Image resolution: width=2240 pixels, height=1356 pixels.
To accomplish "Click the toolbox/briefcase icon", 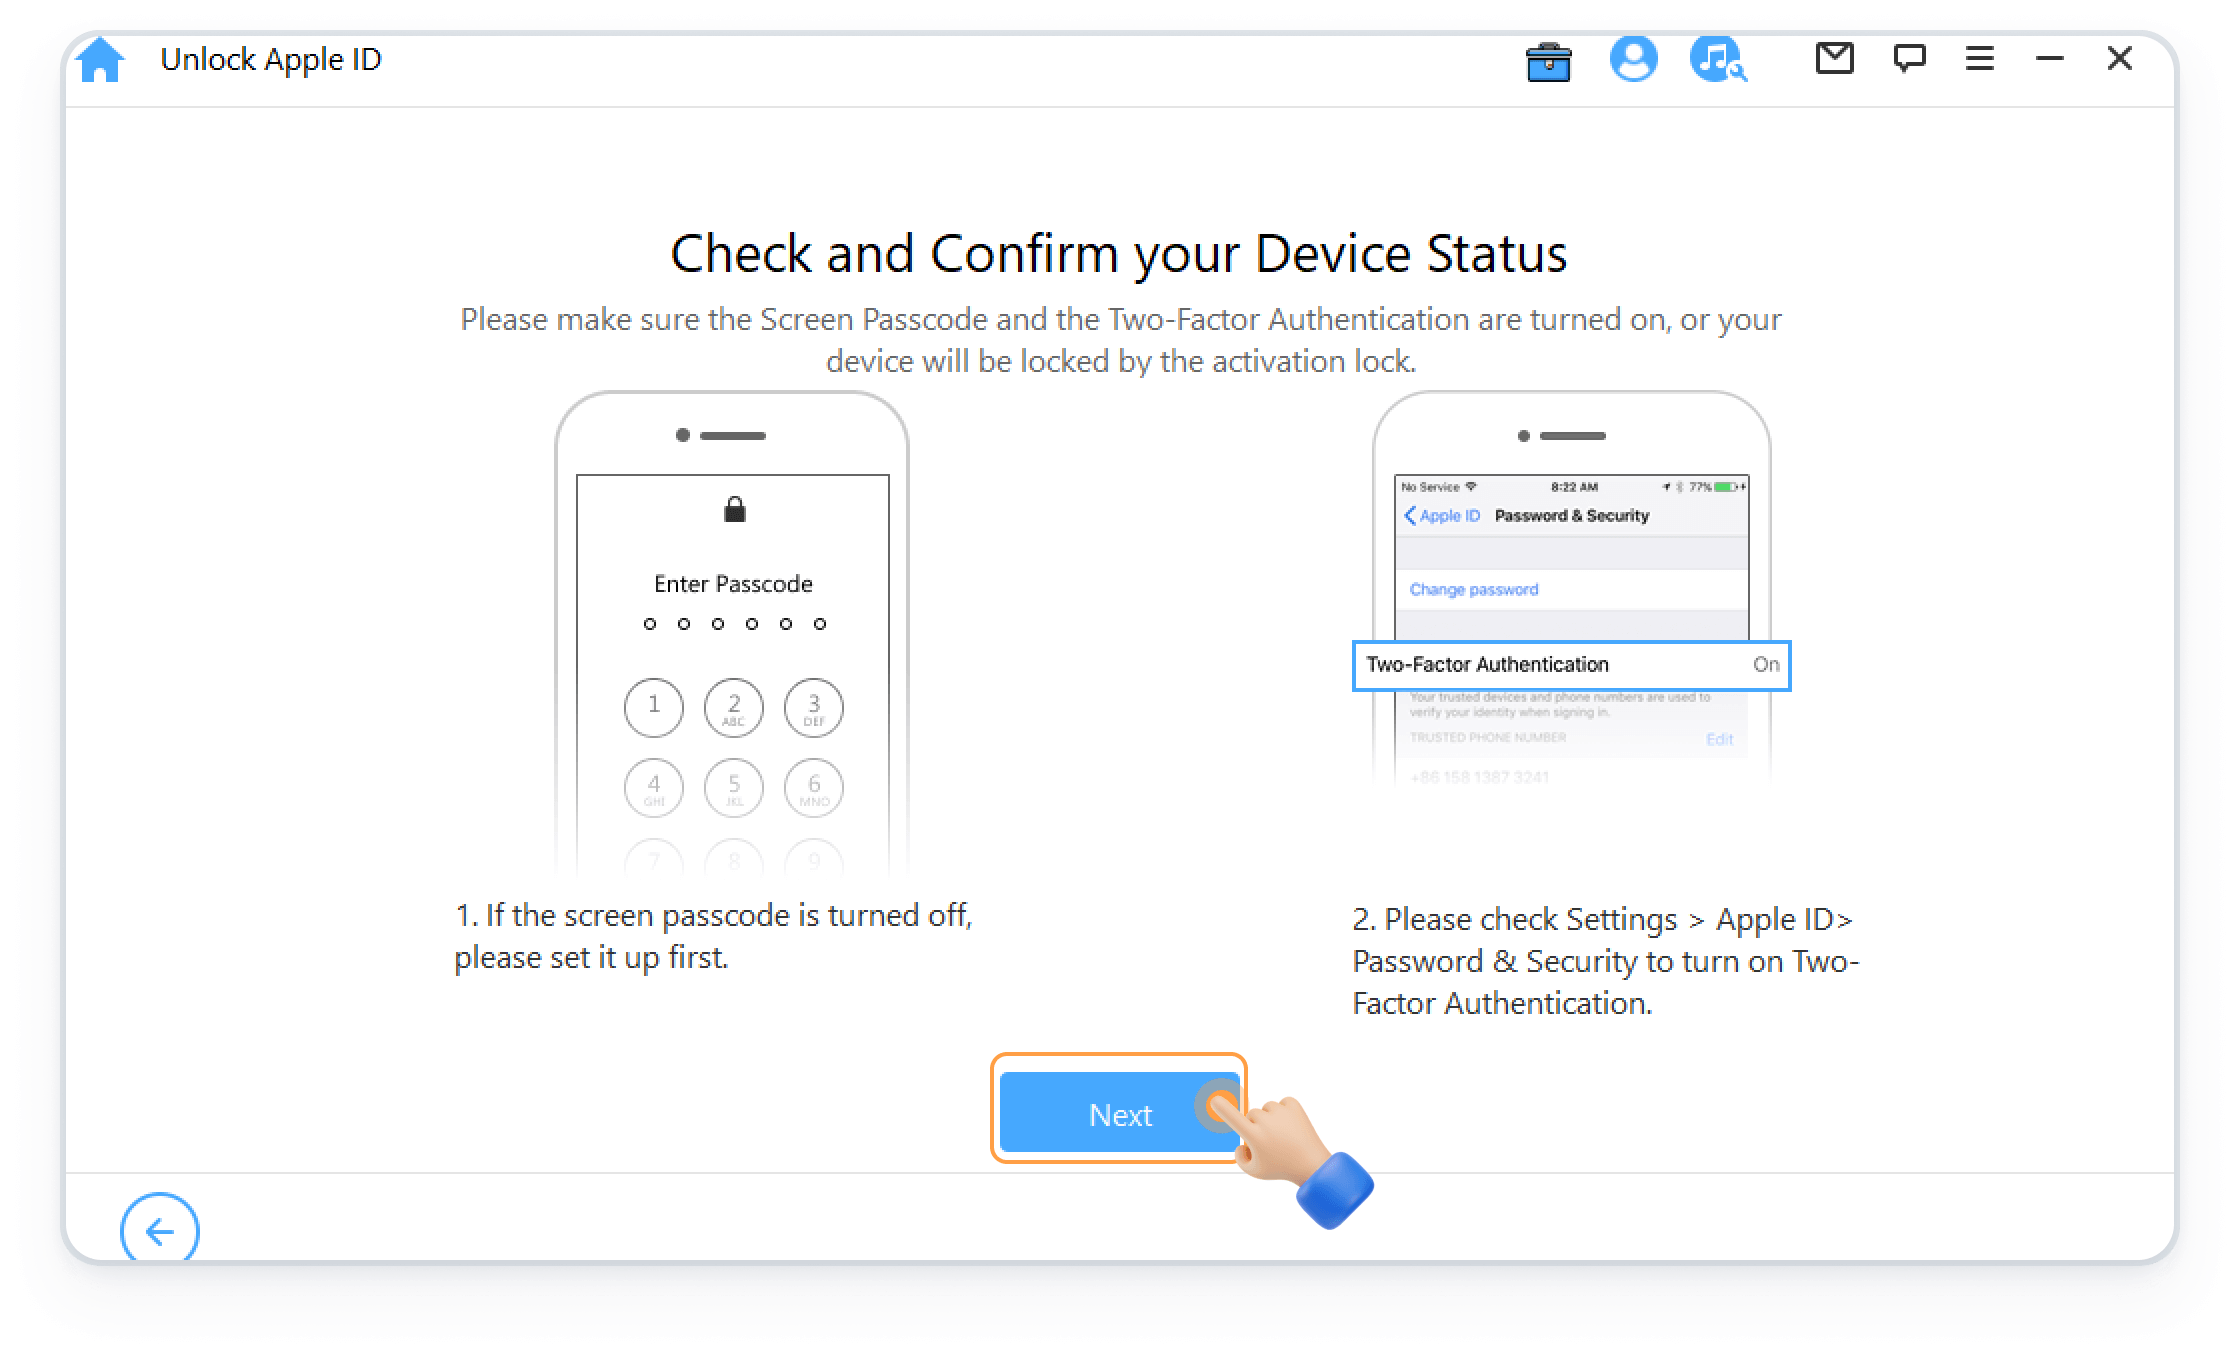I will pyautogui.click(x=1547, y=61).
